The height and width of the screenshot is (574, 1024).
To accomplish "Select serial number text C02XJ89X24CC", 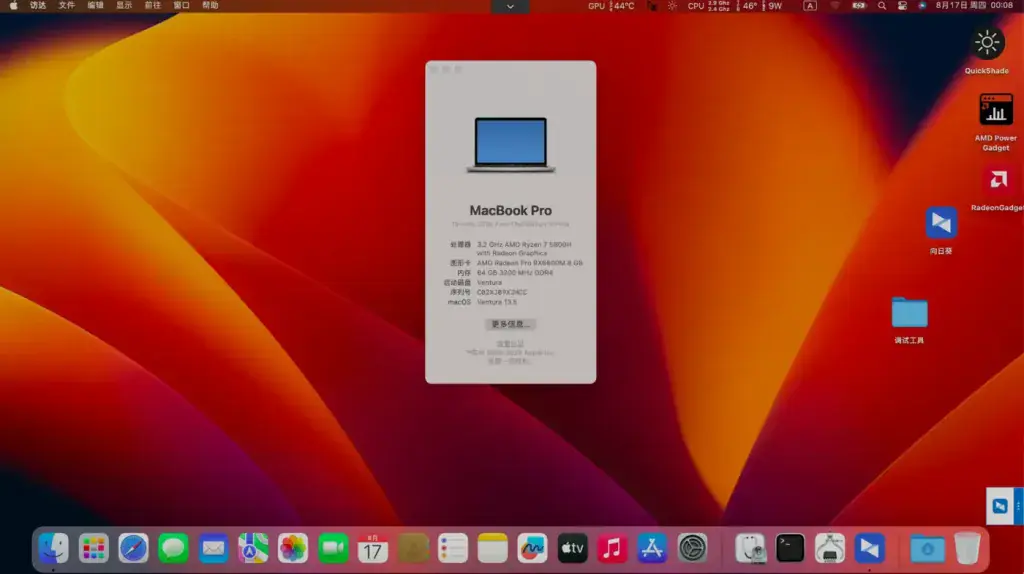I will click(x=502, y=293).
